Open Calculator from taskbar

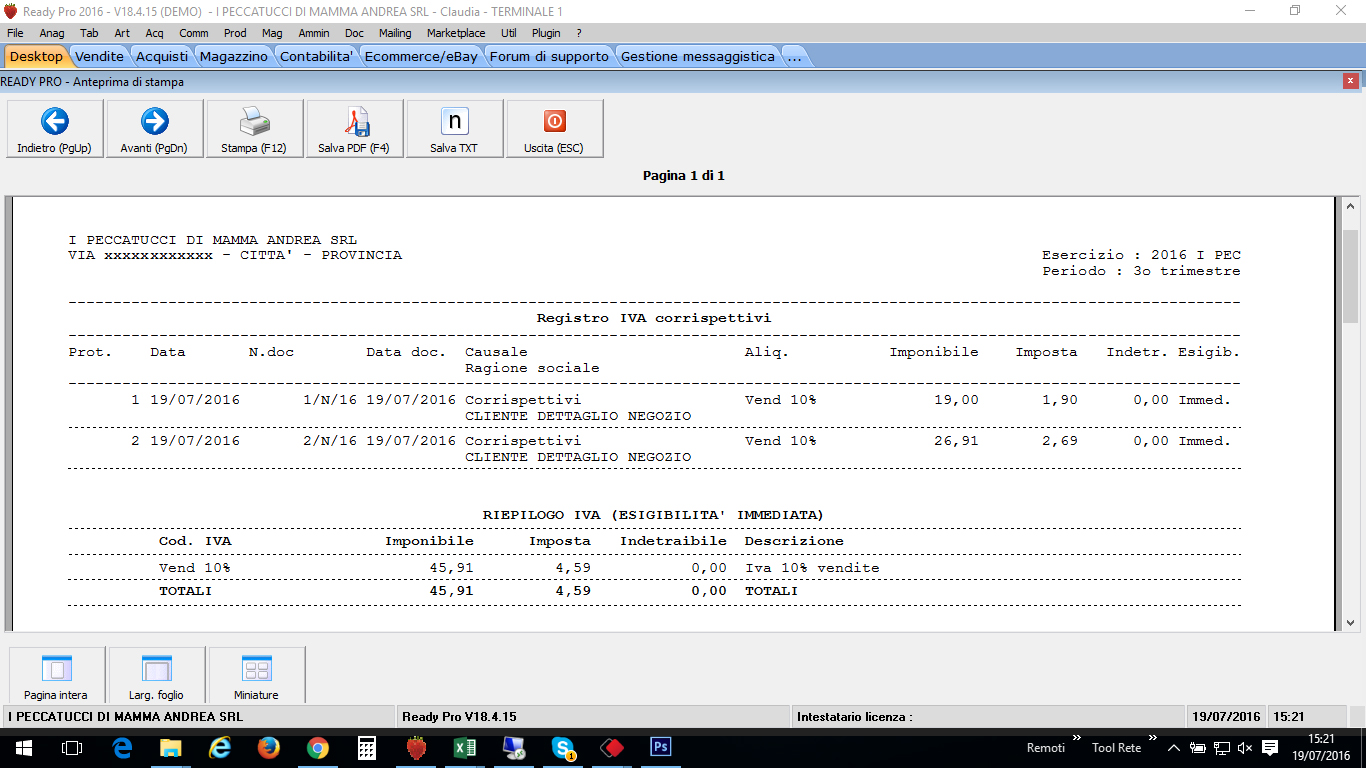pyautogui.click(x=367, y=748)
